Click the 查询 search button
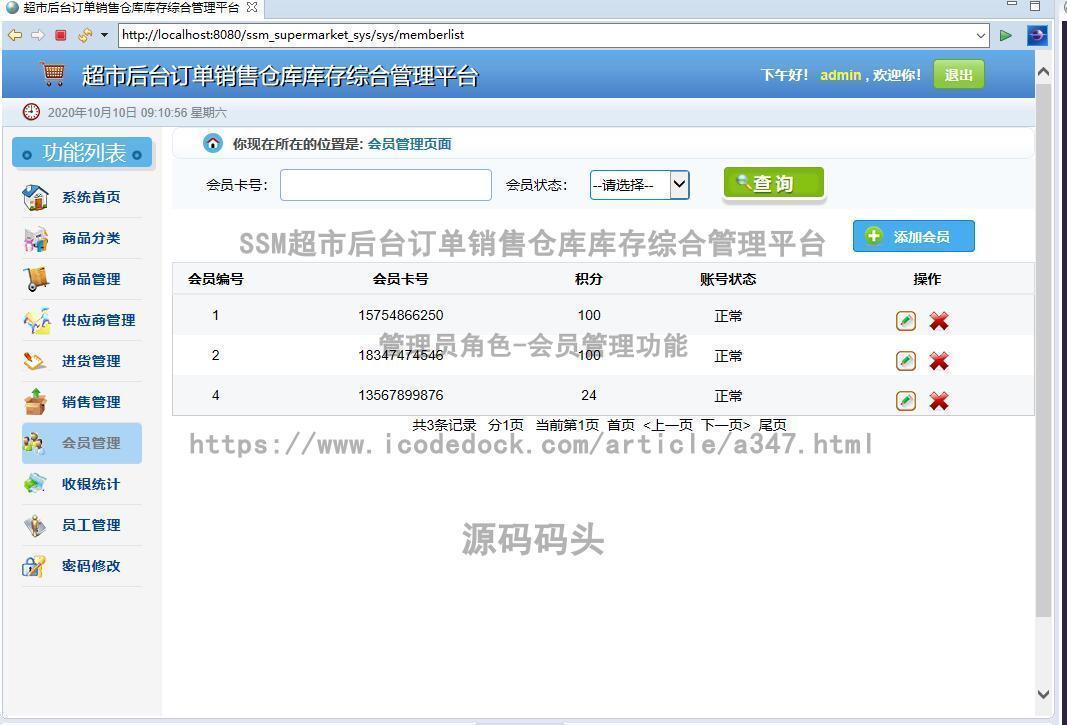Viewport: 1067px width, 725px height. click(x=771, y=183)
